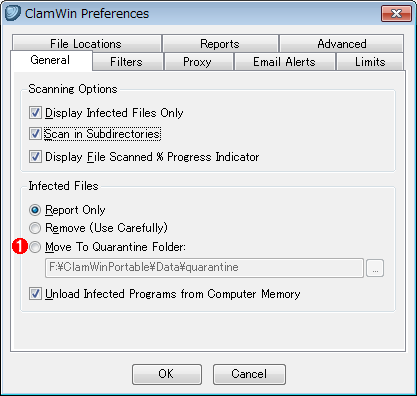Image resolution: width=417 pixels, height=396 pixels.
Task: Uncheck Display Infected Files Only
Action: [x=35, y=113]
